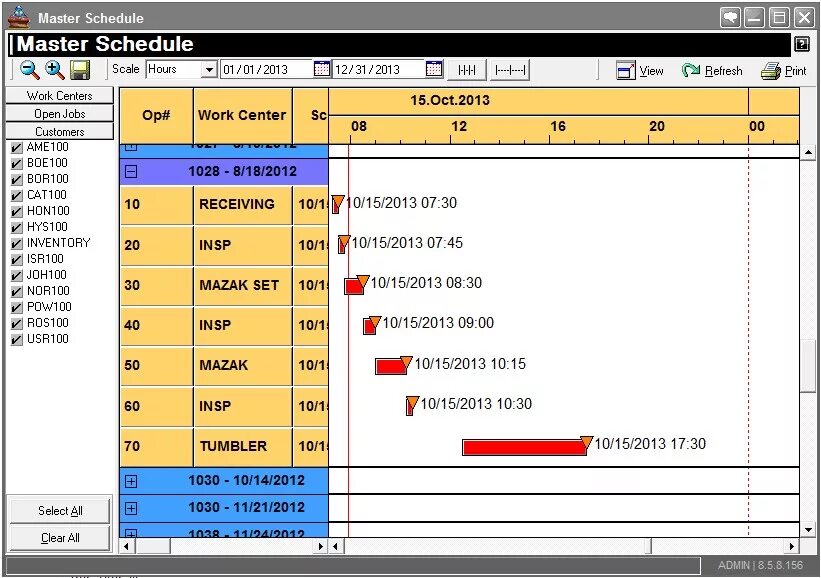821x578 pixels.
Task: Click the wide interval spacing button
Action: (510, 70)
